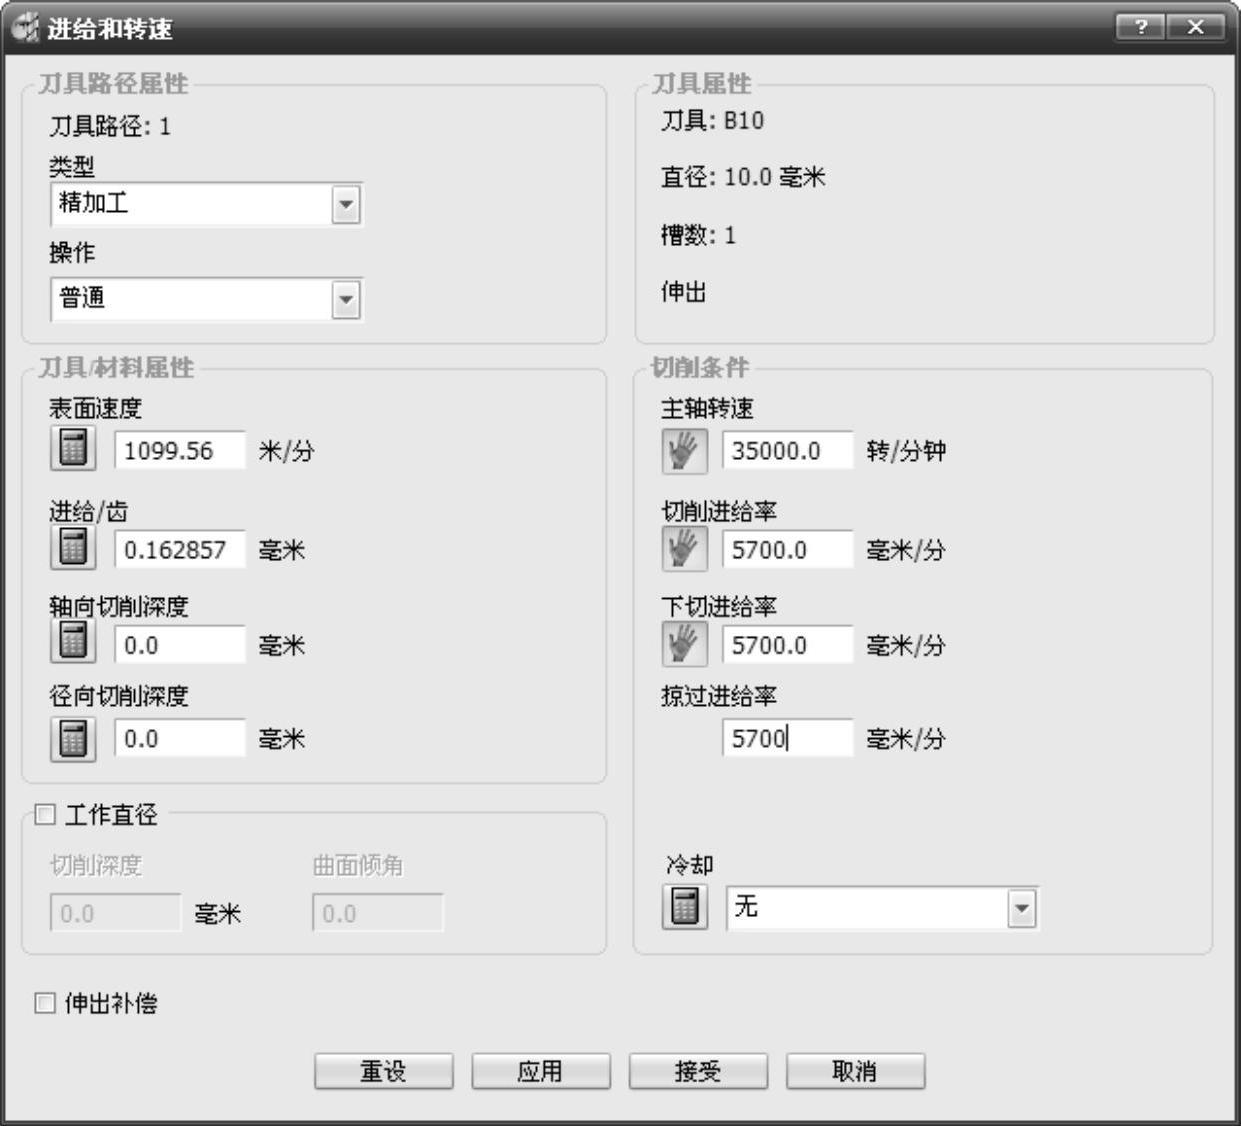The image size is (1241, 1126).
Task: Click the 进给/齿 field with 0.162857
Action: [180, 549]
